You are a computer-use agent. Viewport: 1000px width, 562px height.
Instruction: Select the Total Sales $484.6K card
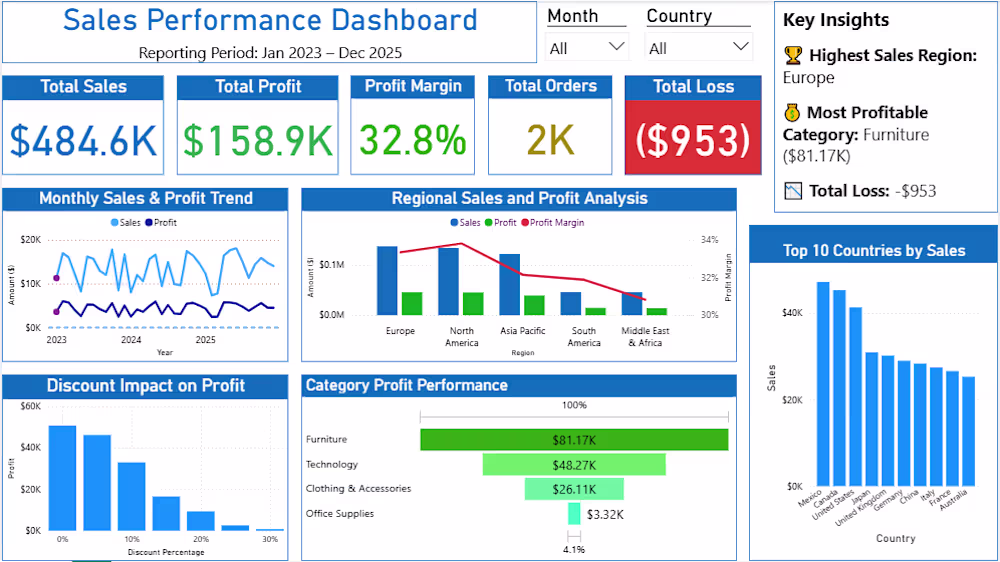click(83, 125)
